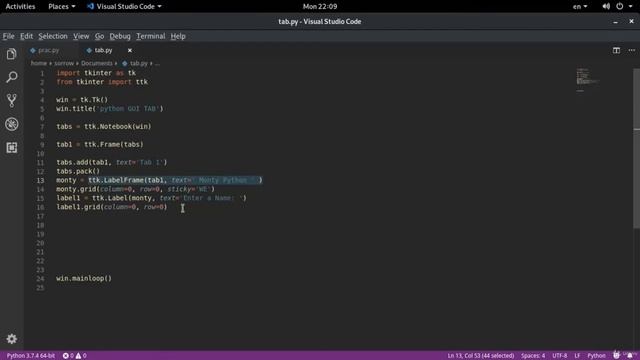Click the 'import tkinter as tk' line
The image size is (640, 360).
[x=96, y=73]
